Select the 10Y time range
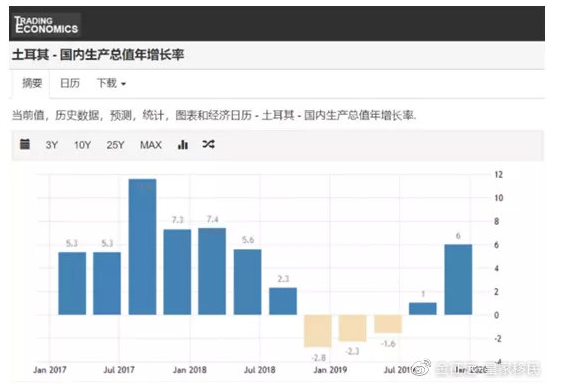 click(82, 145)
